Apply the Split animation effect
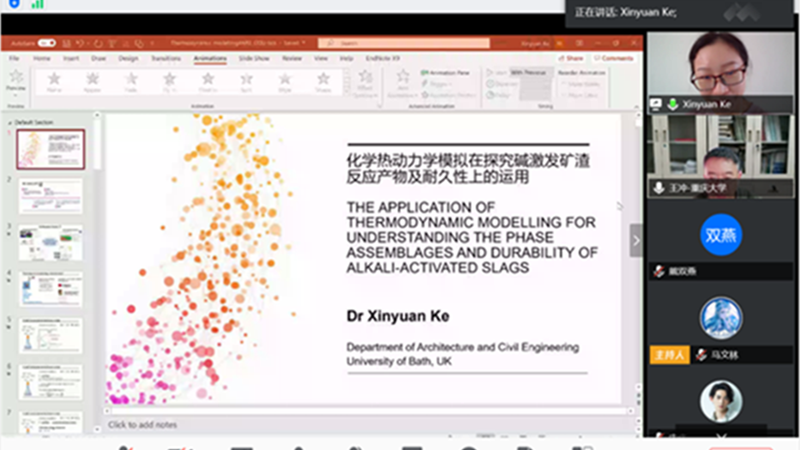 246,82
